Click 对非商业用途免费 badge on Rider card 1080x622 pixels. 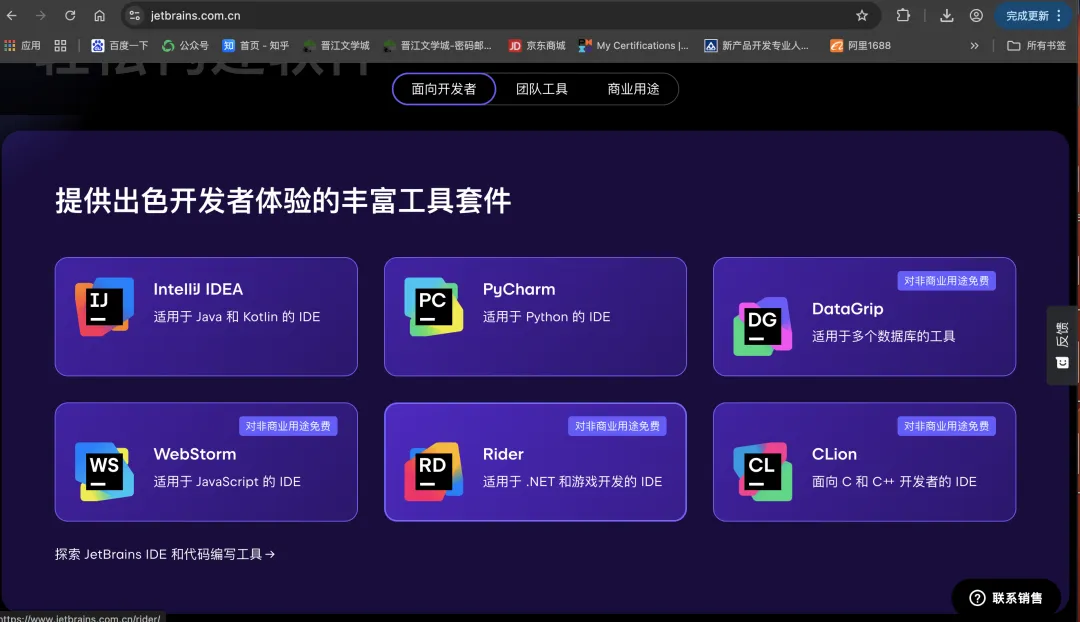click(x=617, y=426)
